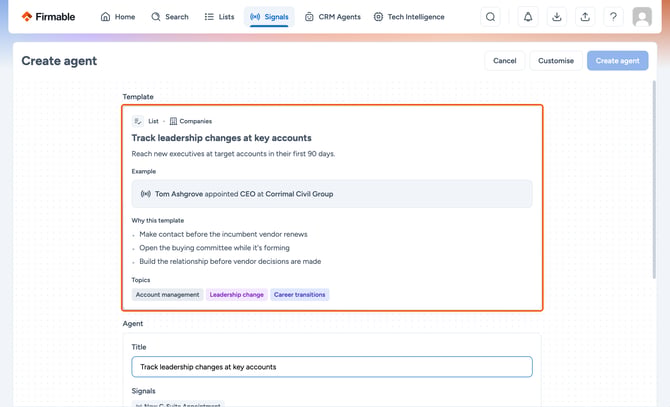Click the Tom Ashgrove name in example
The image size is (670, 407).
(179, 194)
